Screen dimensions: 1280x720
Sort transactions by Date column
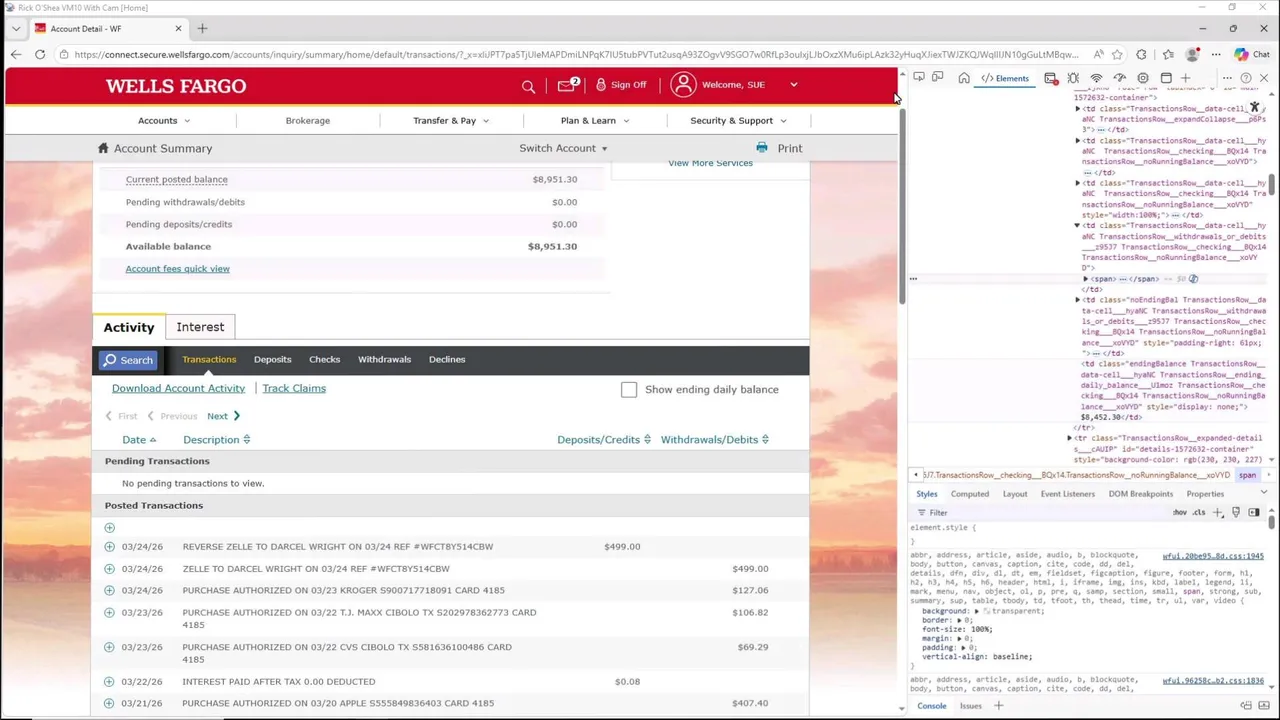(x=139, y=440)
